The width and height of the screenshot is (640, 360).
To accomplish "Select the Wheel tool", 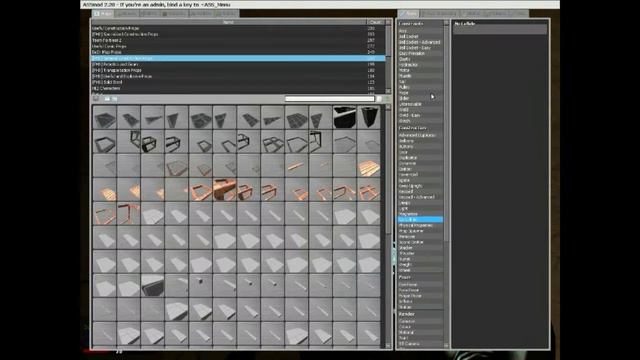I will click(420, 270).
